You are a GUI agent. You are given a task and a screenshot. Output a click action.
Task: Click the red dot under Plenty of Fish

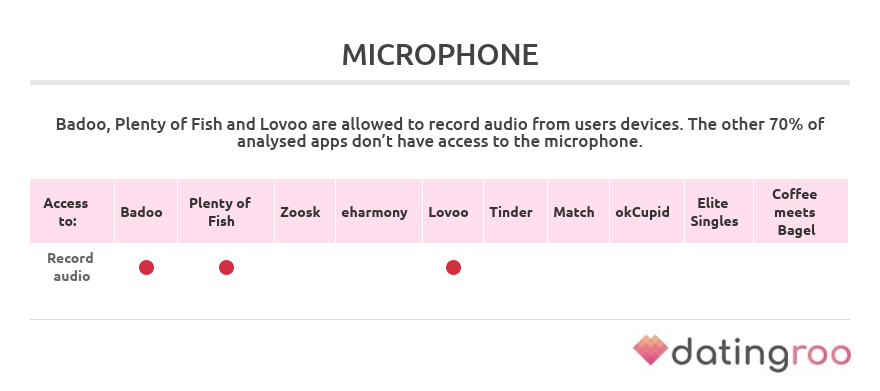click(x=226, y=268)
